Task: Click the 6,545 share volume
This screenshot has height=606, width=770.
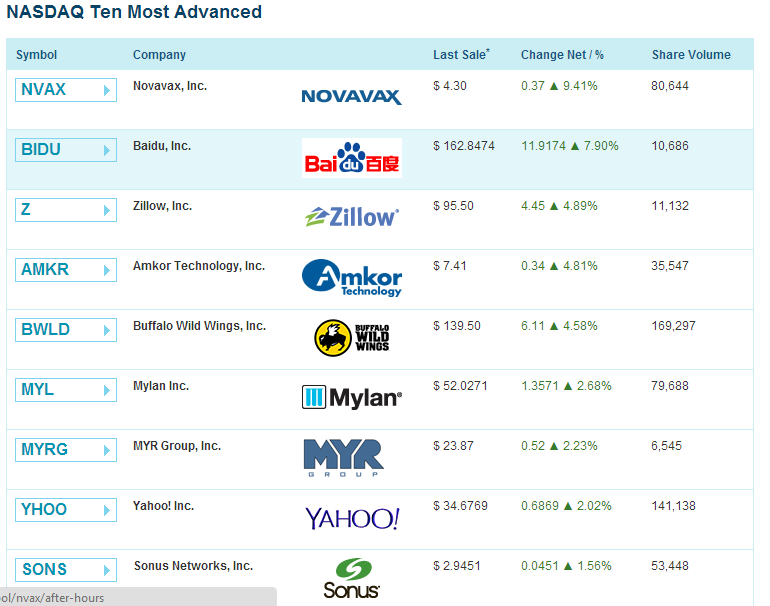Action: [666, 445]
